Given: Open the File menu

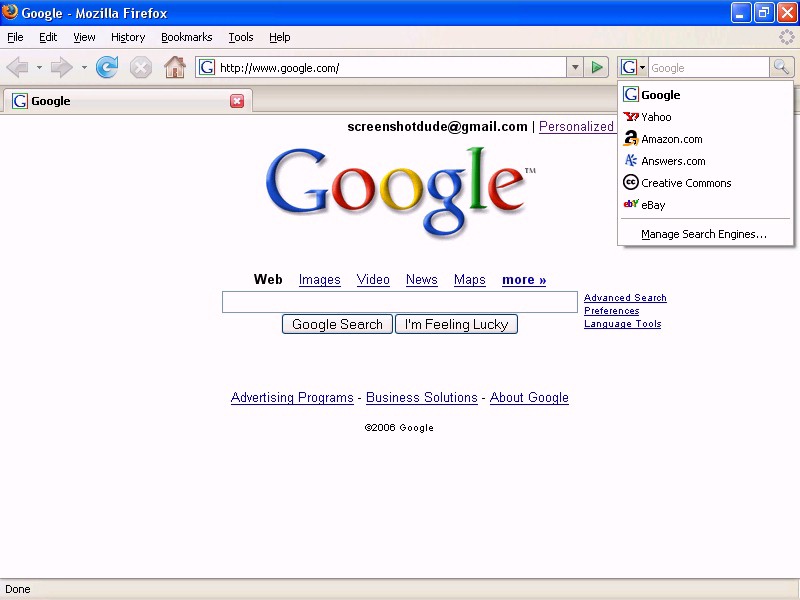Looking at the screenshot, I should 15,37.
